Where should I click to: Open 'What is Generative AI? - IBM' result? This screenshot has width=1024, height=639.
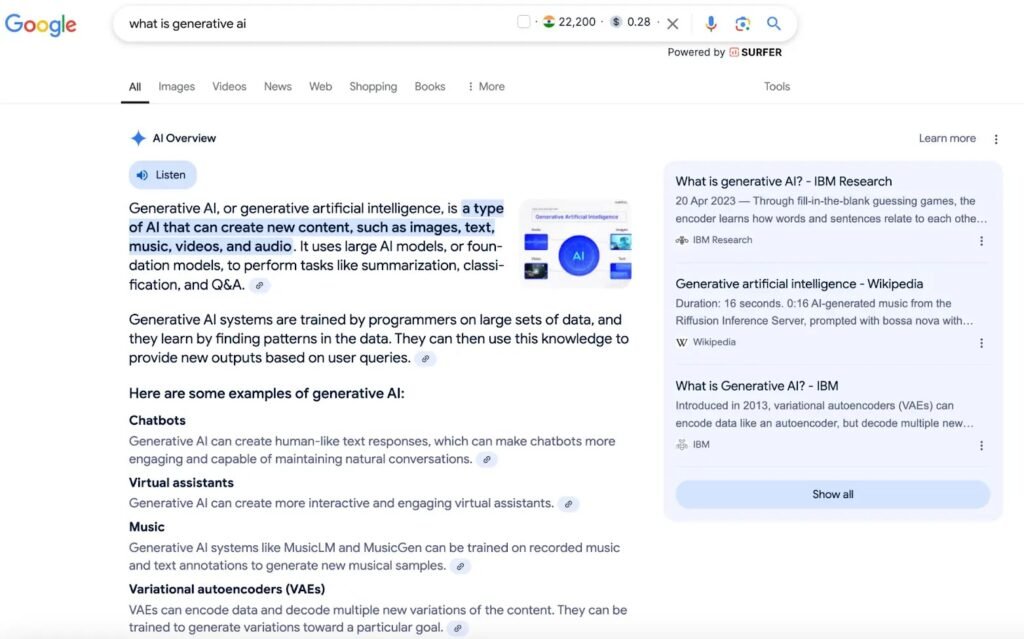click(757, 386)
